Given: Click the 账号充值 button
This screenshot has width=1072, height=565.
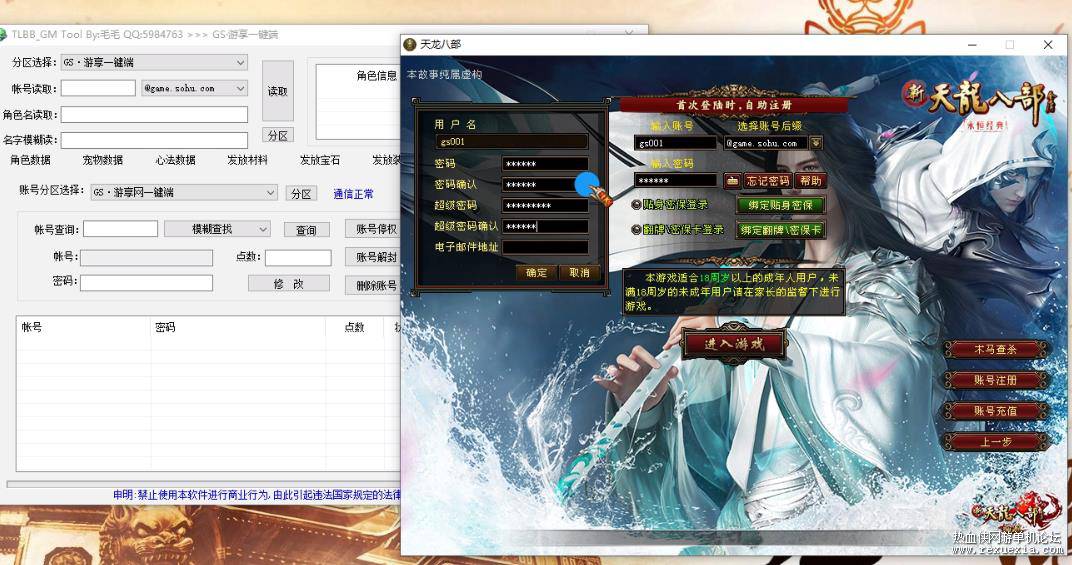Looking at the screenshot, I should [995, 411].
